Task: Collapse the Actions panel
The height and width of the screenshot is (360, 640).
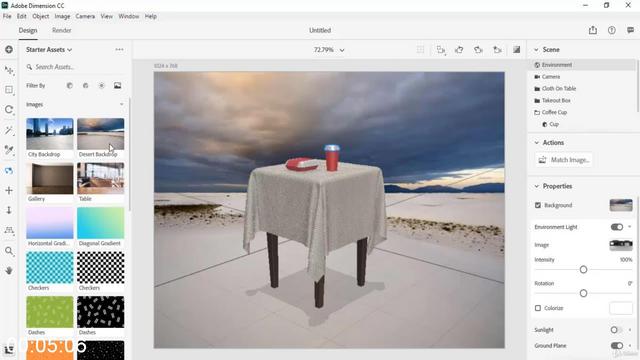Action: click(x=536, y=143)
